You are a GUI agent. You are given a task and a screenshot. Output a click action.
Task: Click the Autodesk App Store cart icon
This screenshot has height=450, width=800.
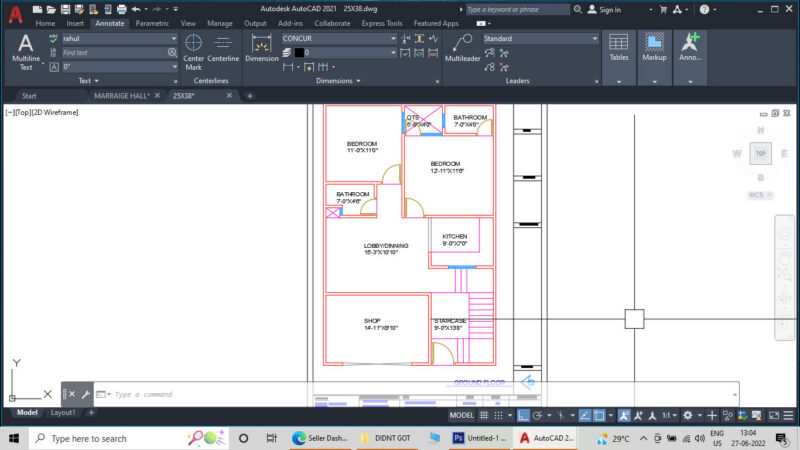click(x=663, y=9)
